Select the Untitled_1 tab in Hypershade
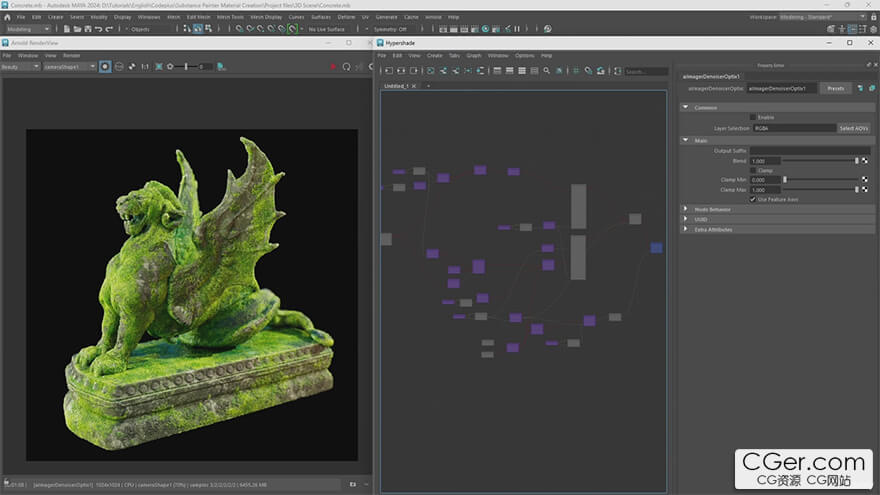880x495 pixels. click(x=396, y=86)
